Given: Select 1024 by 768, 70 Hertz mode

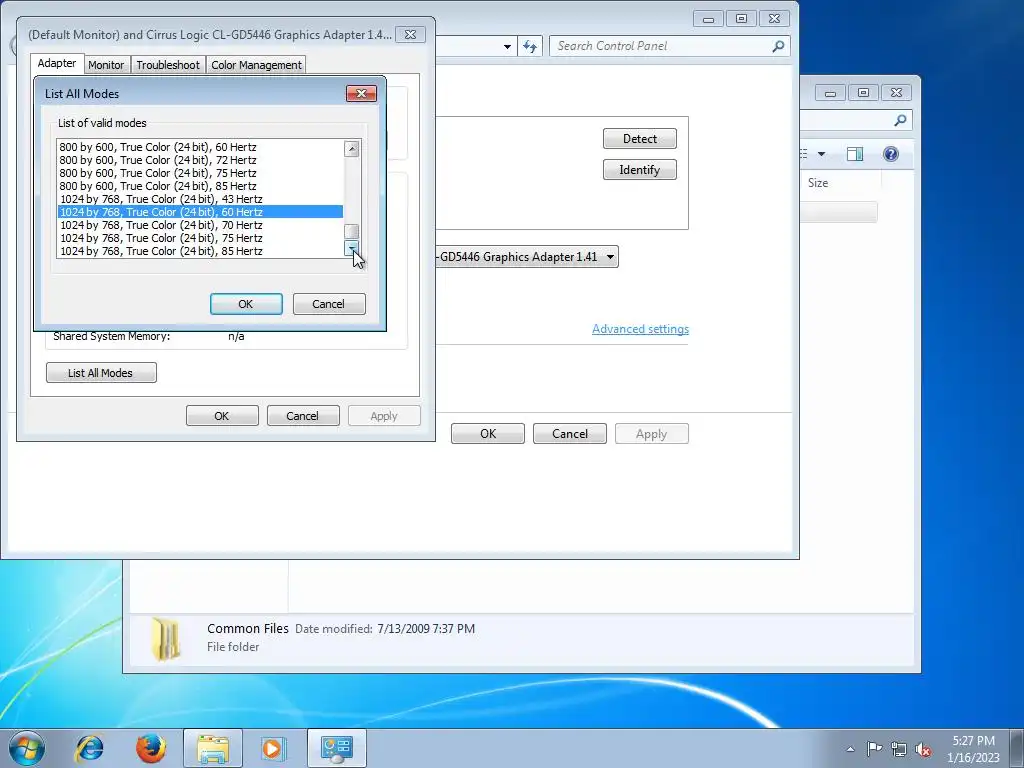Looking at the screenshot, I should click(200, 225).
